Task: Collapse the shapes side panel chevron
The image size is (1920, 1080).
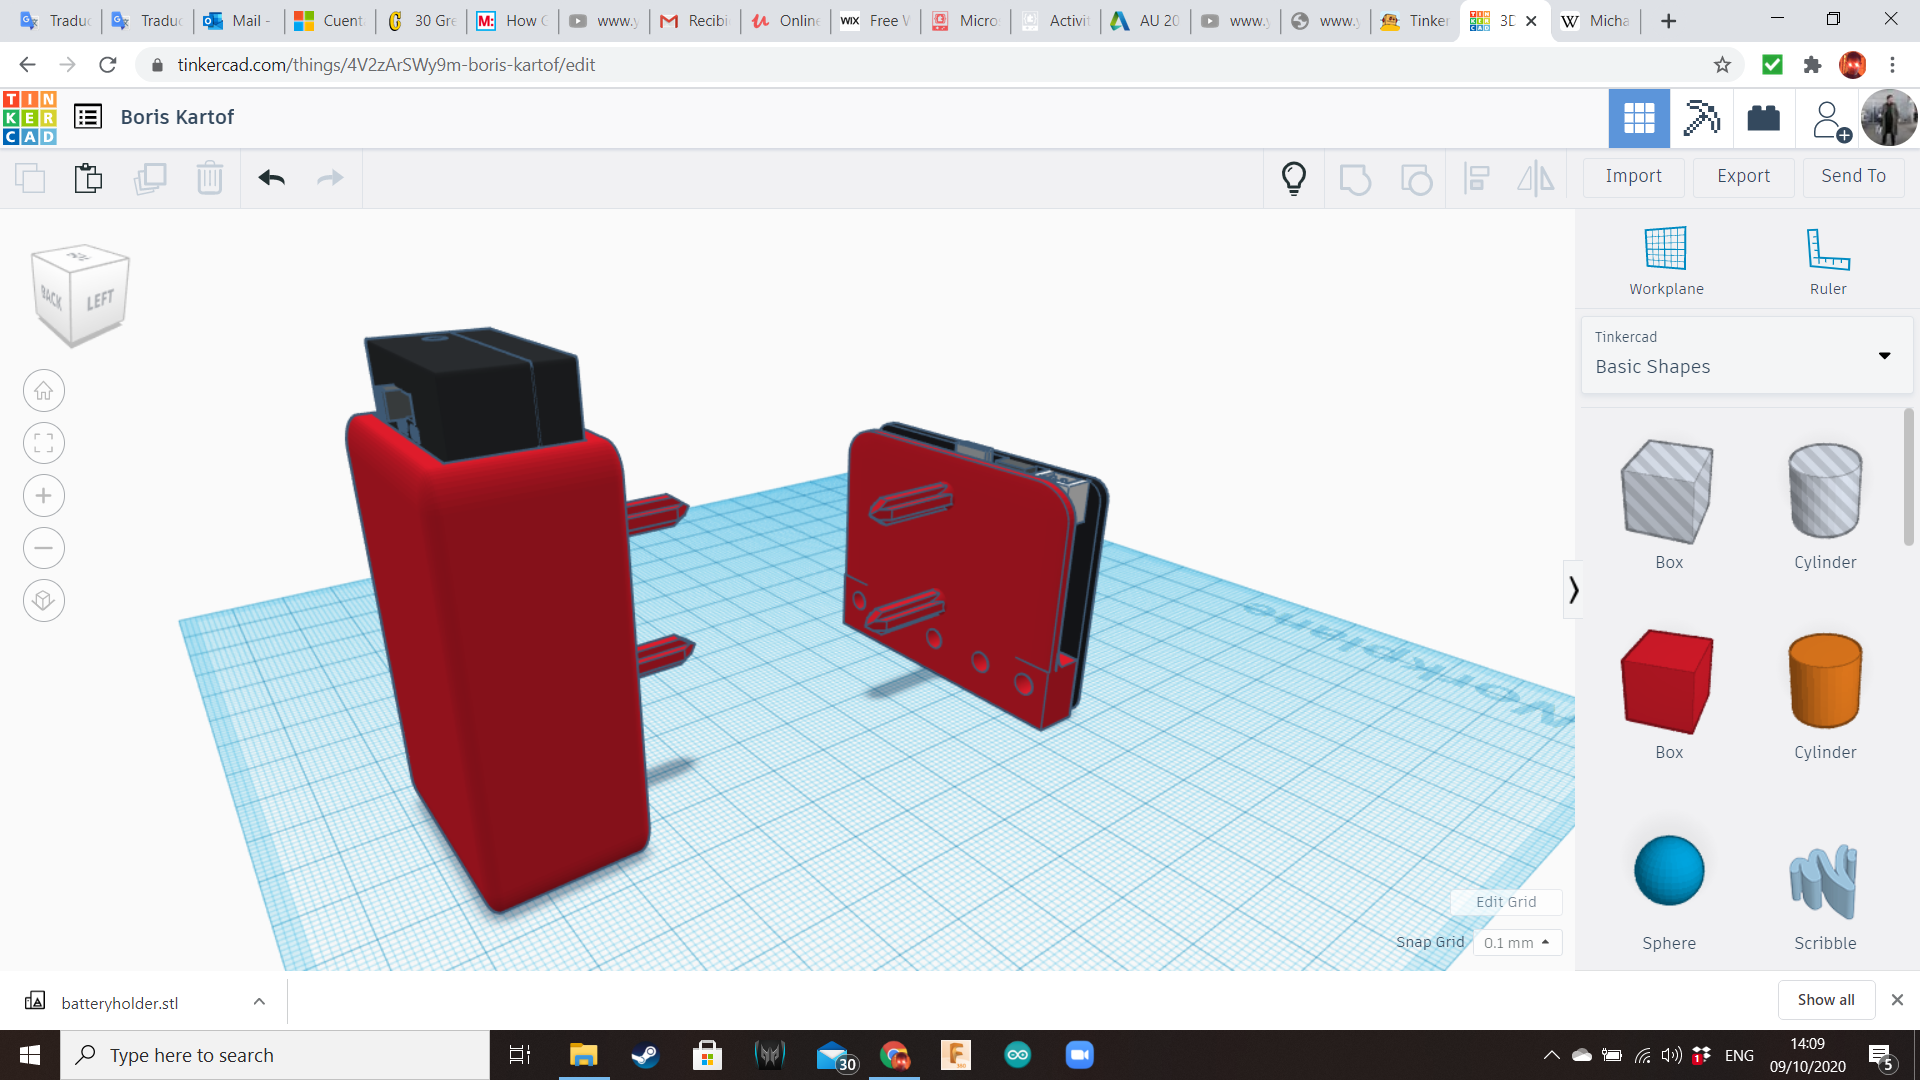Action: (1573, 590)
